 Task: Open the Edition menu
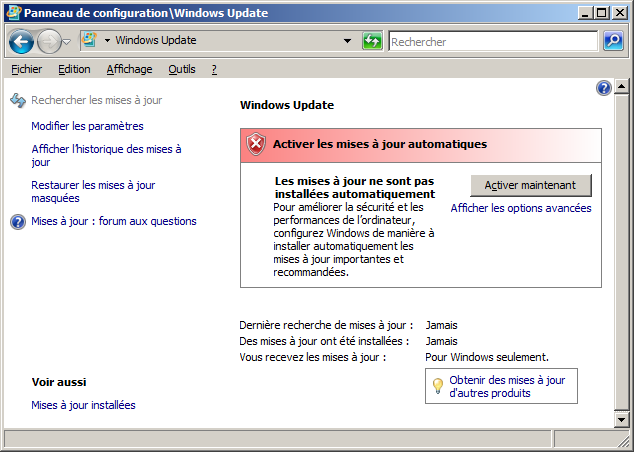coord(74,70)
